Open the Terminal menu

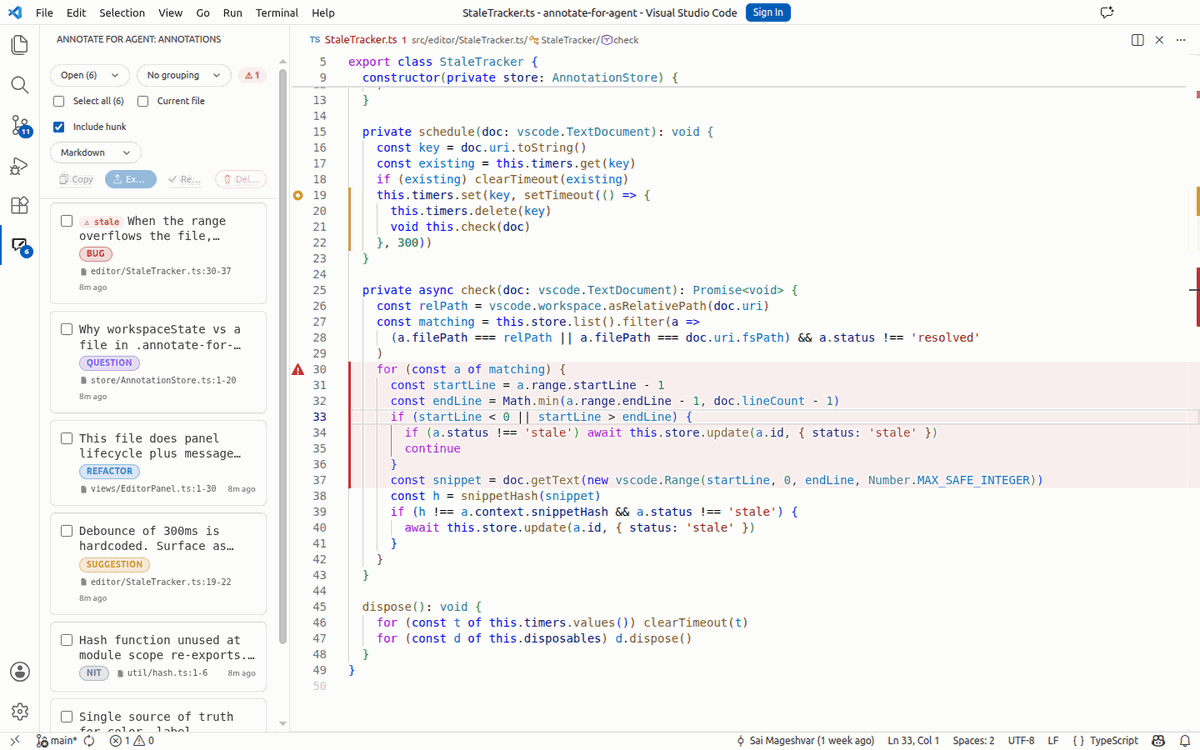[277, 13]
